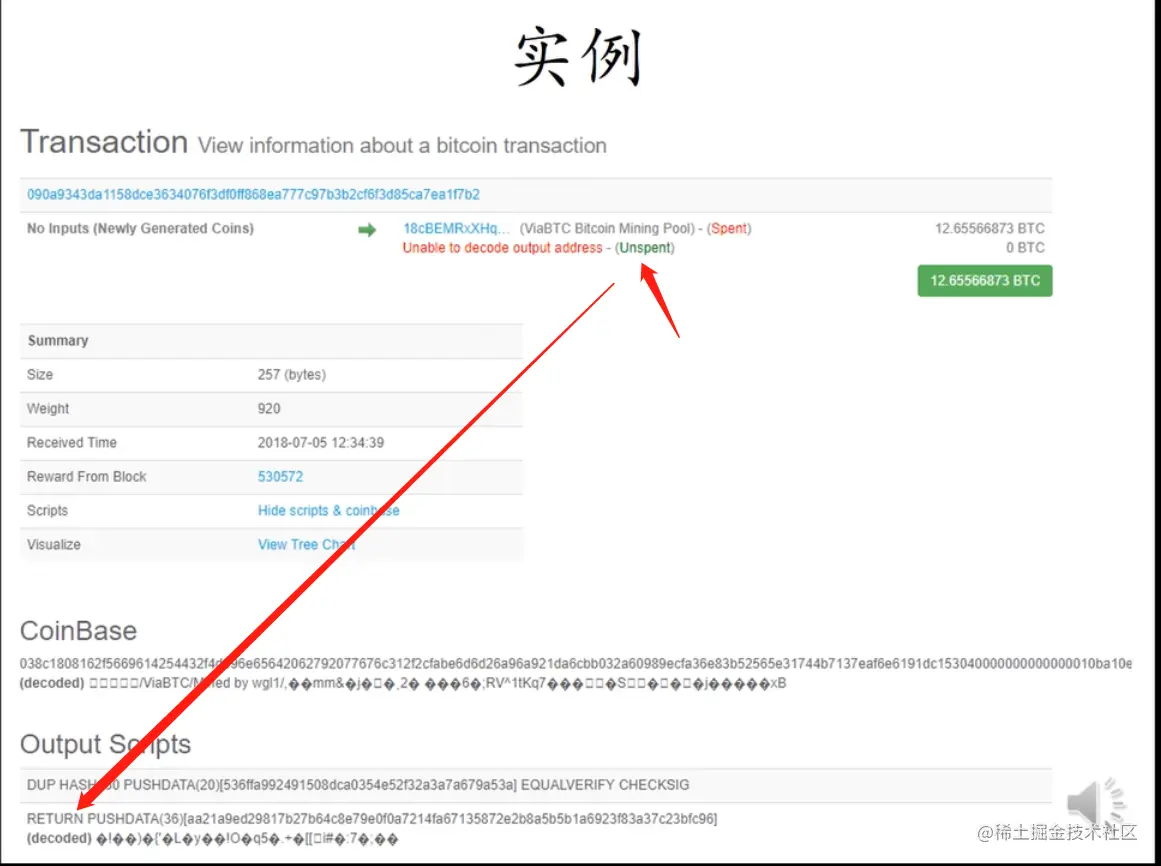Select the Output Scripts section heading

(106, 744)
